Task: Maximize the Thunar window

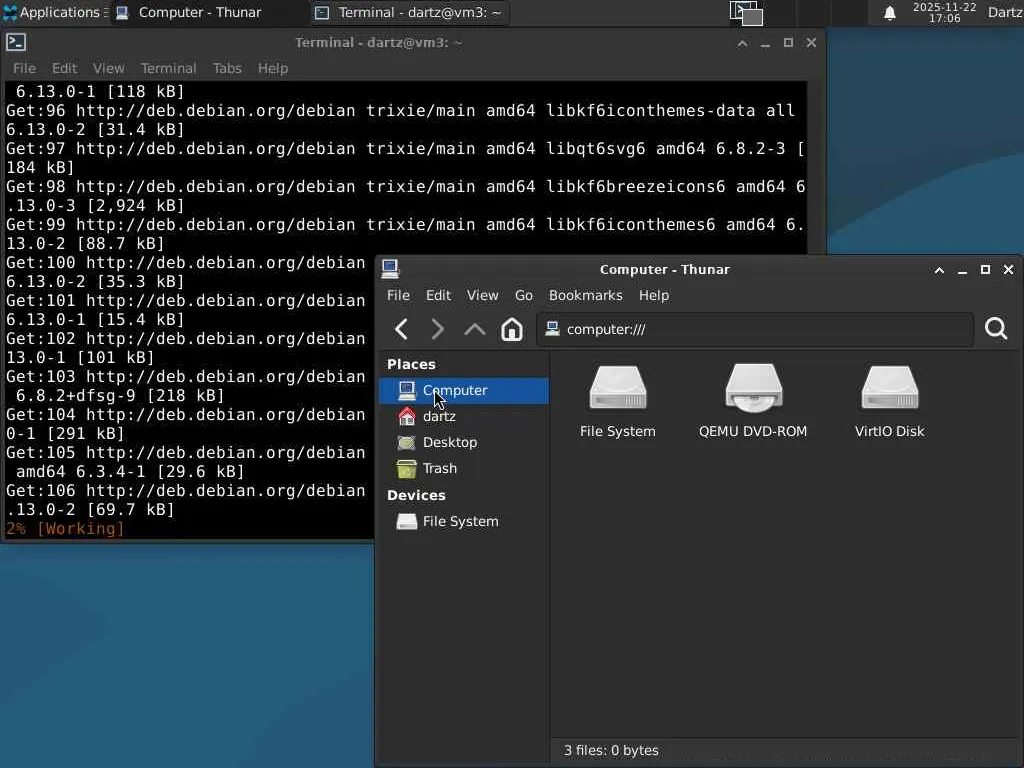Action: (985, 270)
